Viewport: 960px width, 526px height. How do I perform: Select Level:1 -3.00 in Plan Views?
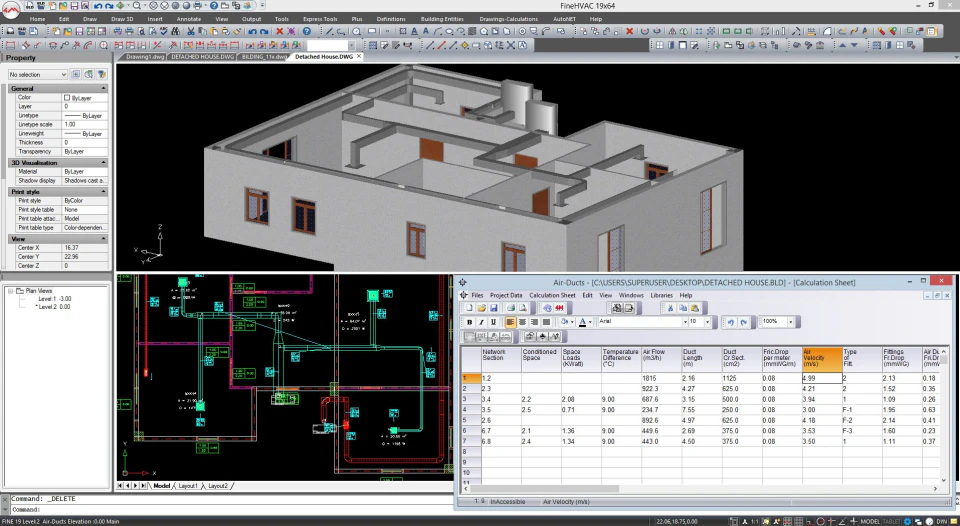(x=54, y=299)
